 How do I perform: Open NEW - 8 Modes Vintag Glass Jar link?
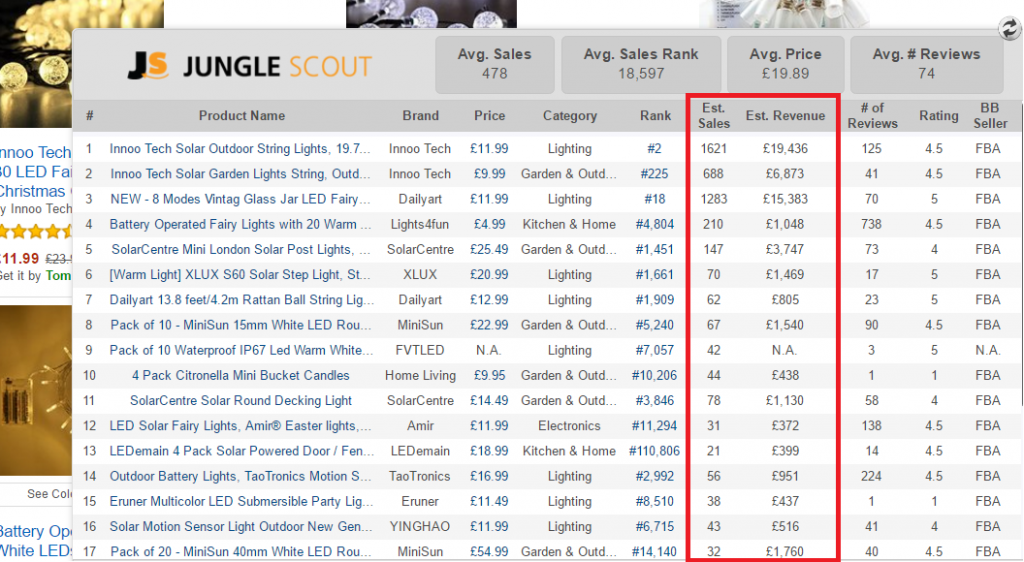tap(240, 199)
